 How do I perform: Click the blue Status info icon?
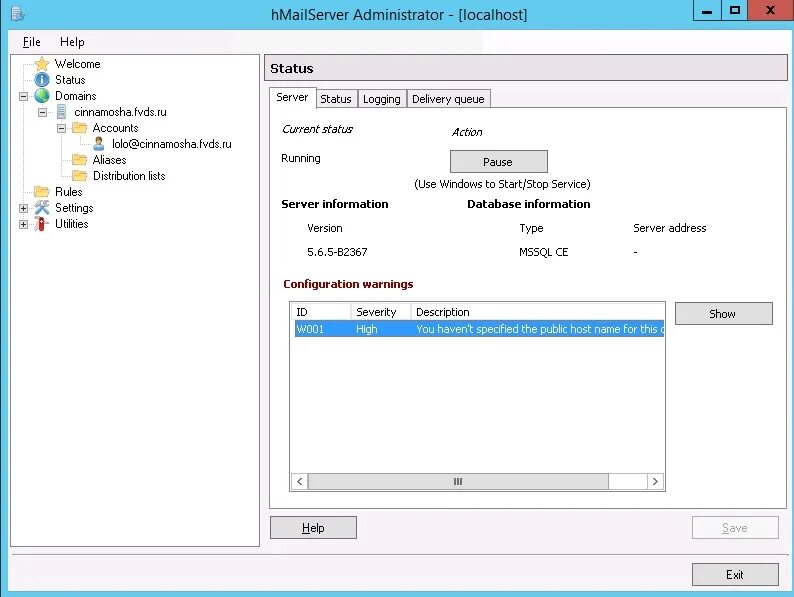click(42, 80)
